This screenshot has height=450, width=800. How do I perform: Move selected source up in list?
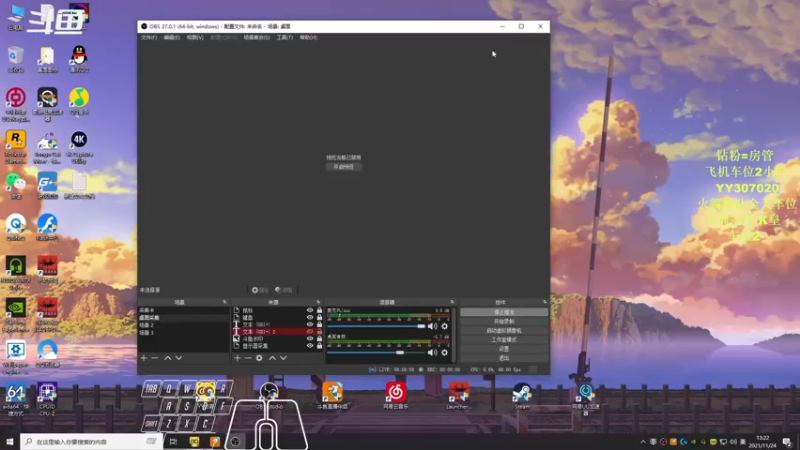point(272,358)
